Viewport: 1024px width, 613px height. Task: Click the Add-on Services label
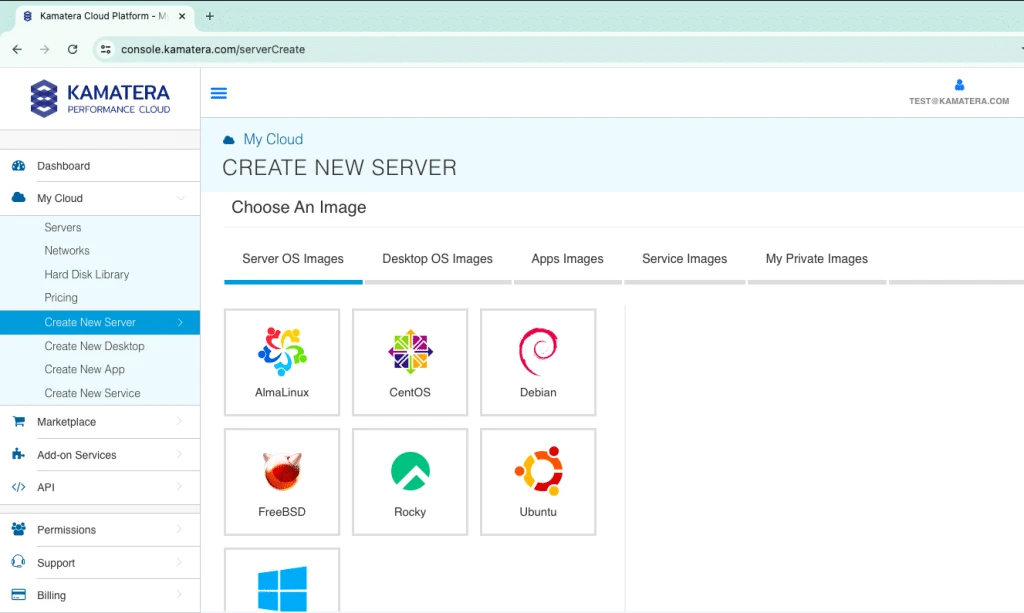(76, 455)
